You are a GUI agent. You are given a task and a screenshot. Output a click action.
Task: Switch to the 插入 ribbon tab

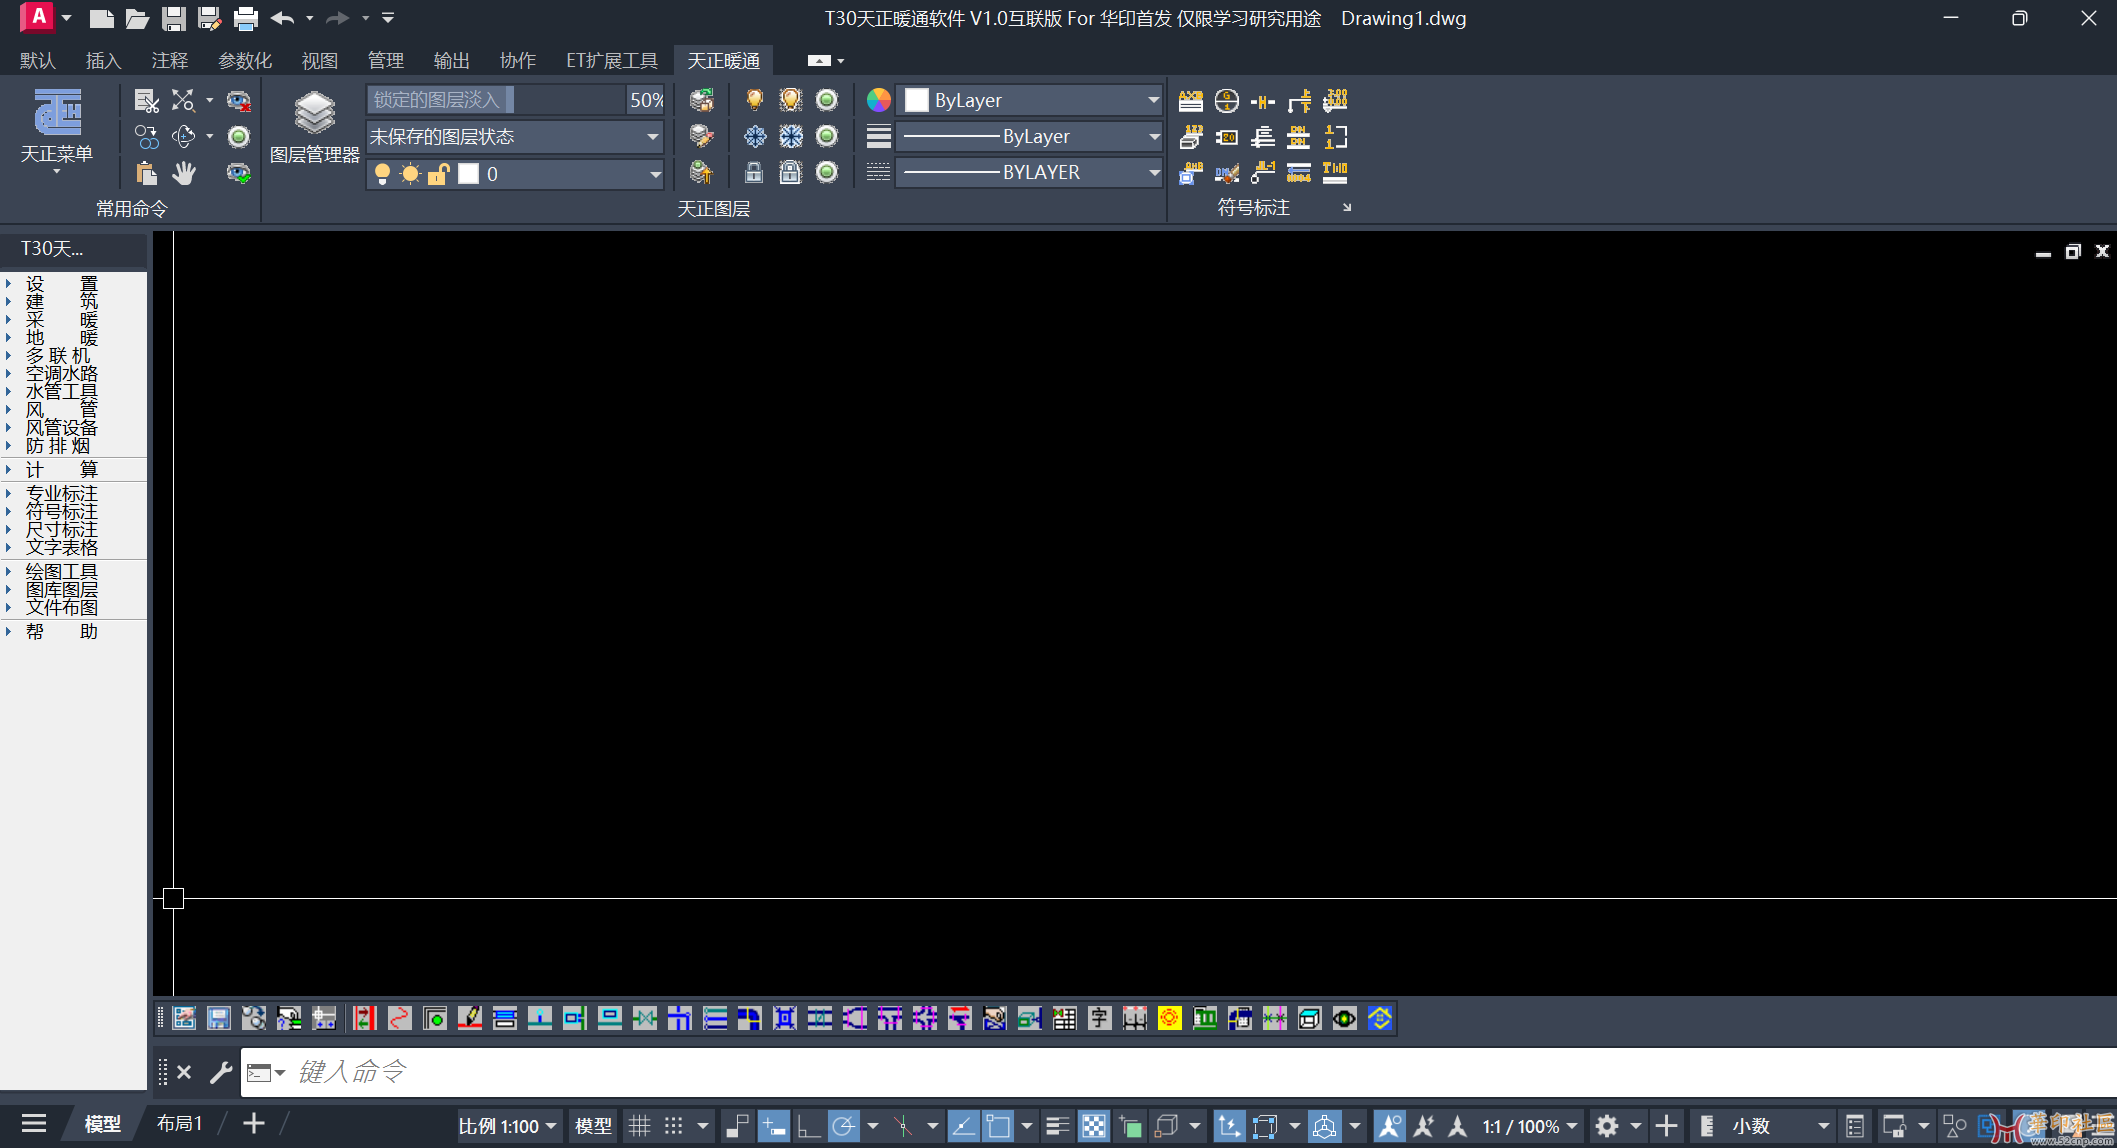pyautogui.click(x=103, y=61)
